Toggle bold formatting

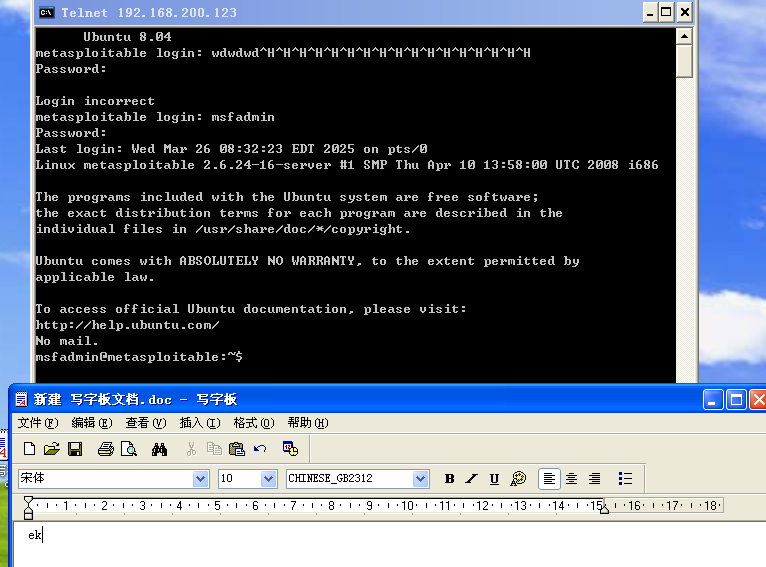pyautogui.click(x=449, y=479)
